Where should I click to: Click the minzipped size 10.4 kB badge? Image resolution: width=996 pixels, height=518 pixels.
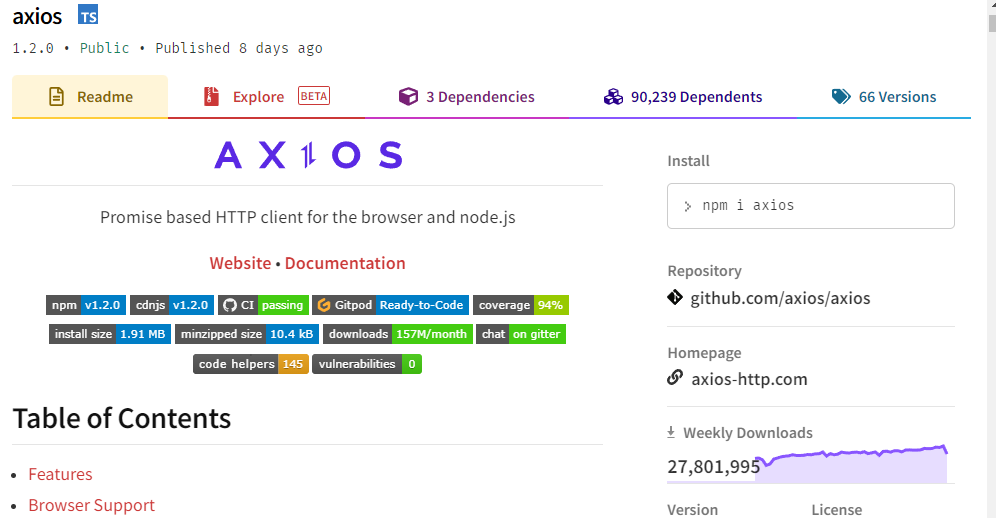point(247,334)
